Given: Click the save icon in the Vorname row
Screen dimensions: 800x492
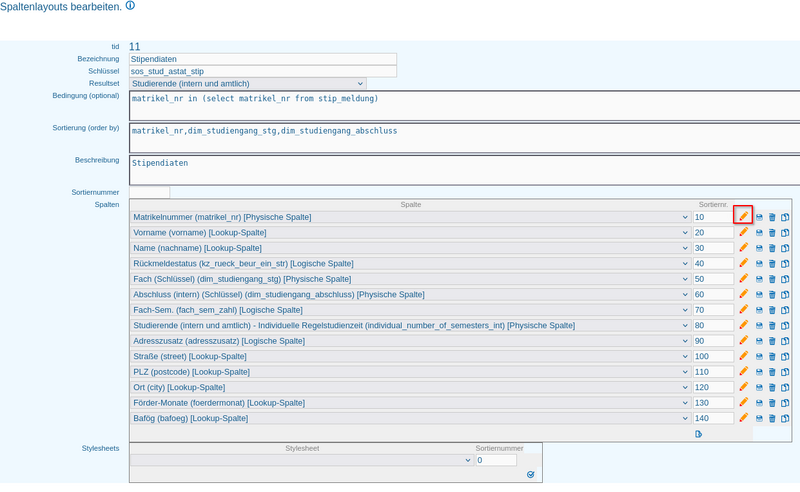Looking at the screenshot, I should pos(759,232).
